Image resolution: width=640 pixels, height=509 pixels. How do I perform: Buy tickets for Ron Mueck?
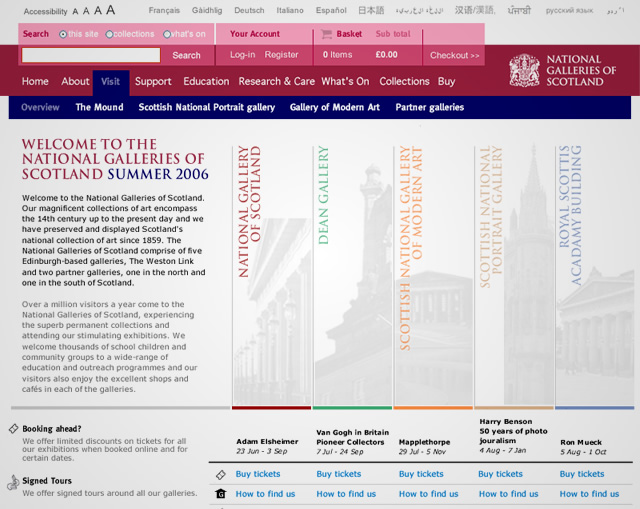click(x=582, y=474)
